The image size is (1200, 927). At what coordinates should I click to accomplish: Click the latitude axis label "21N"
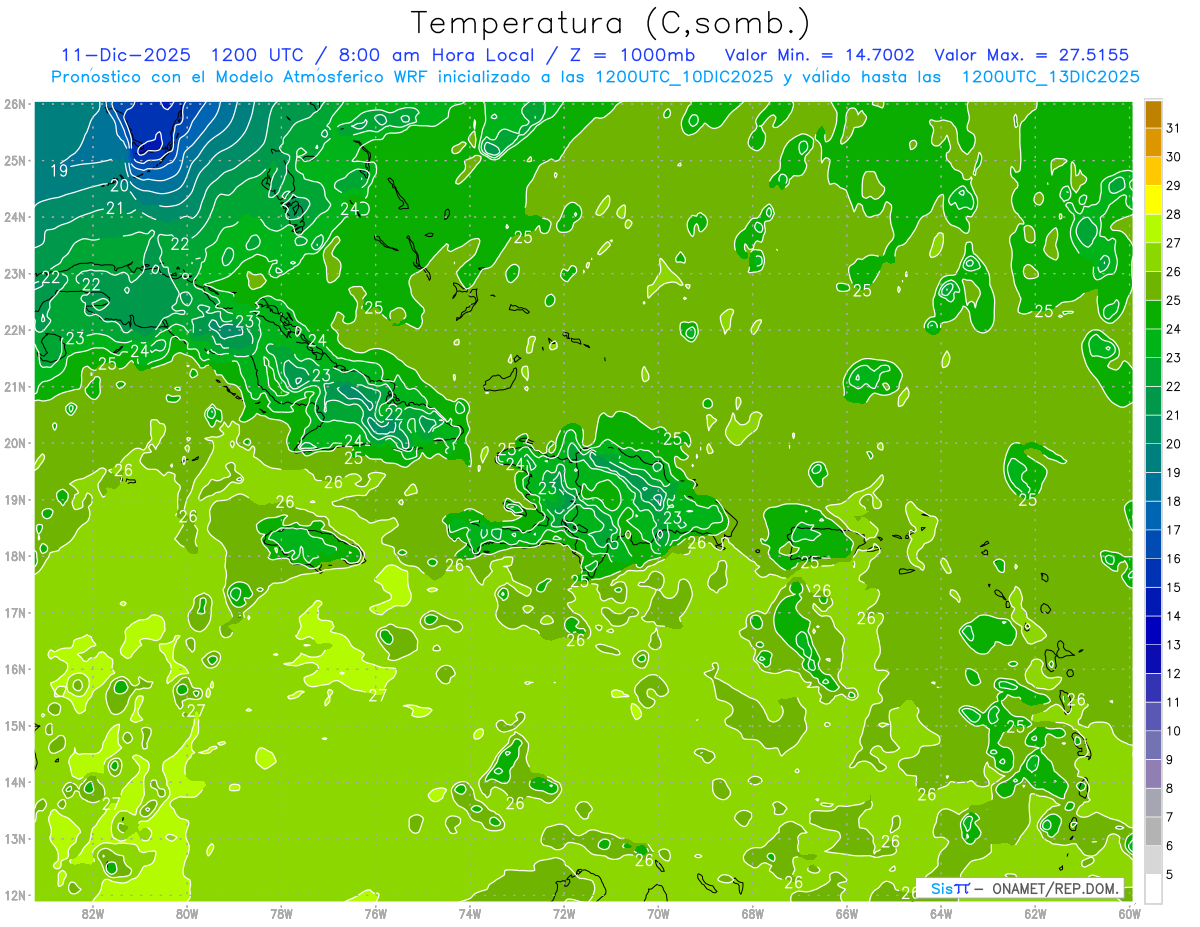(15, 386)
